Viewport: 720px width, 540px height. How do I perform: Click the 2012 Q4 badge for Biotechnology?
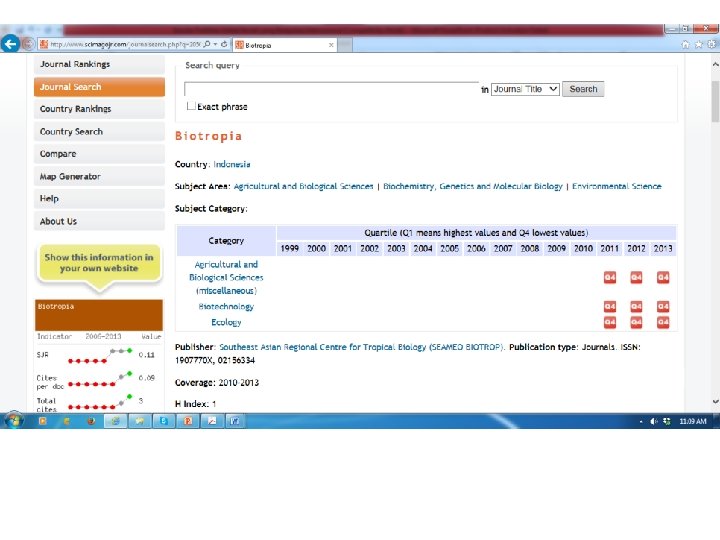point(636,306)
